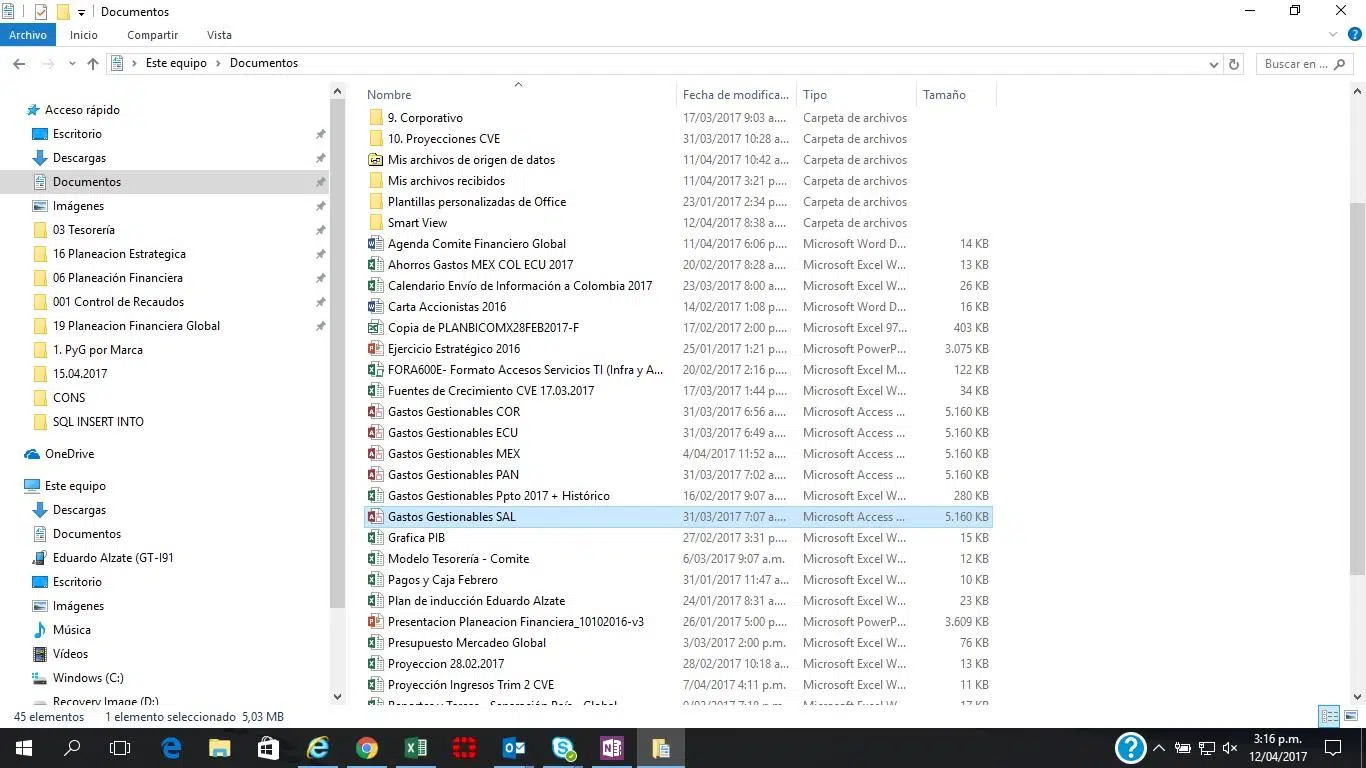Switch to the Vista ribbon tab
1366x768 pixels.
coord(219,35)
